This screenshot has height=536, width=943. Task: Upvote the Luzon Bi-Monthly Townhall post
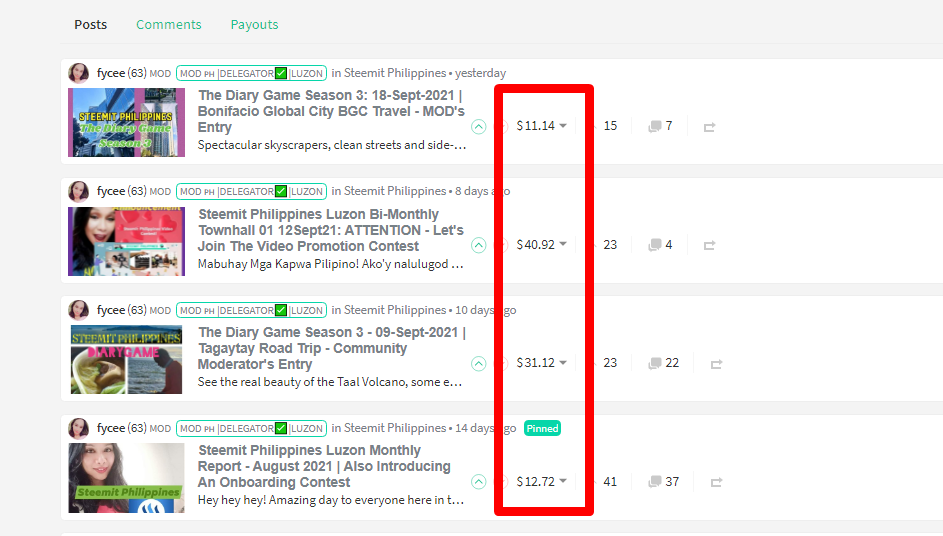coord(479,245)
